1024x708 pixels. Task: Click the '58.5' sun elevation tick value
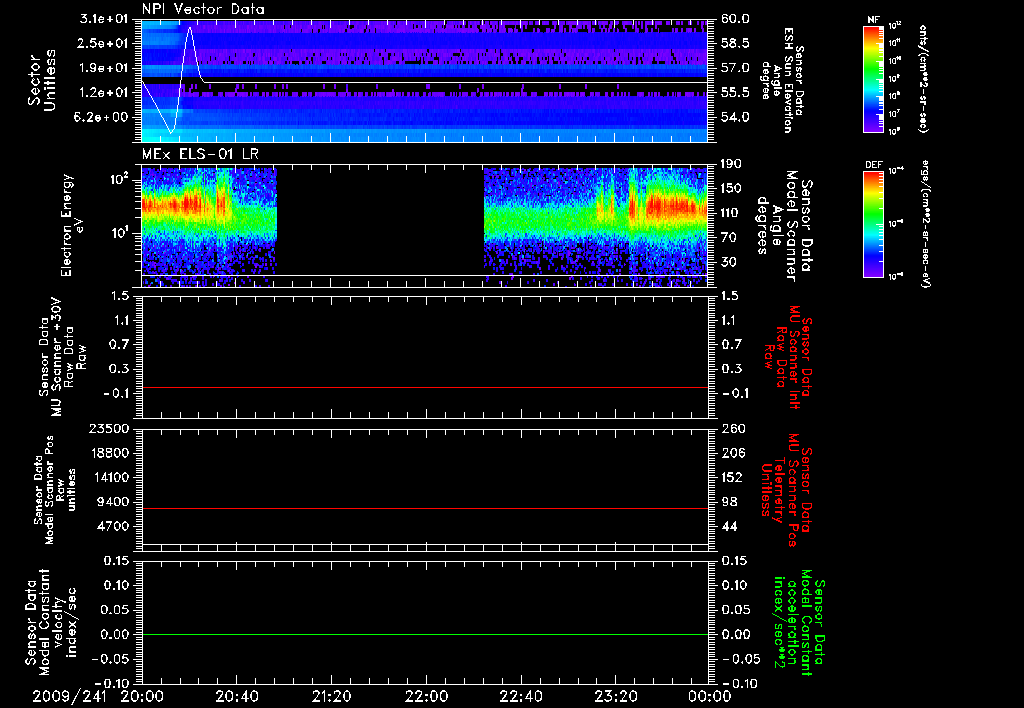735,43
